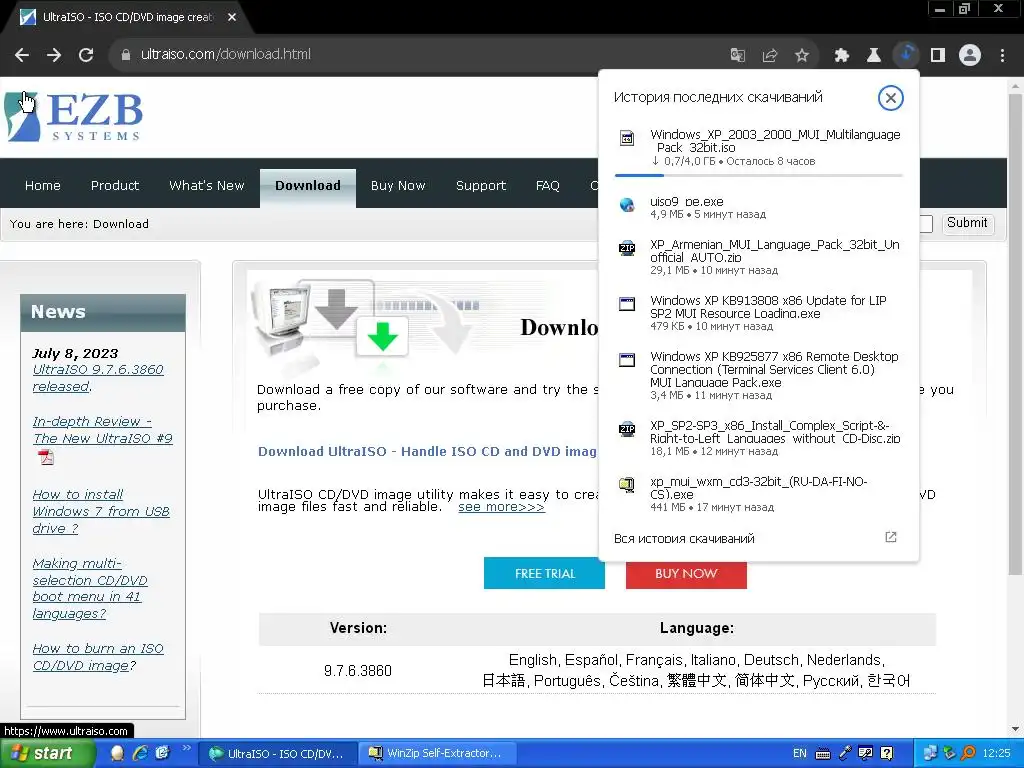Viewport: 1024px width, 768px height.
Task: Open full download history link
Action: (x=684, y=539)
